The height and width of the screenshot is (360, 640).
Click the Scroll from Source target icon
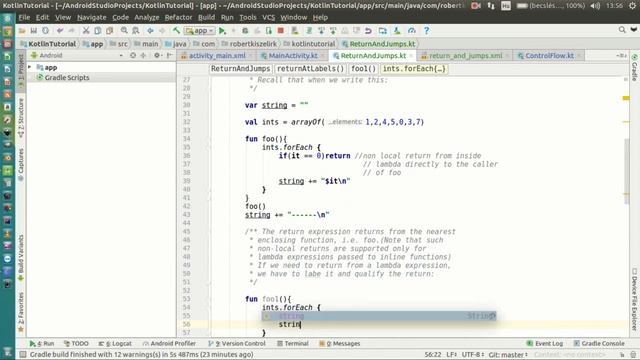click(133, 56)
